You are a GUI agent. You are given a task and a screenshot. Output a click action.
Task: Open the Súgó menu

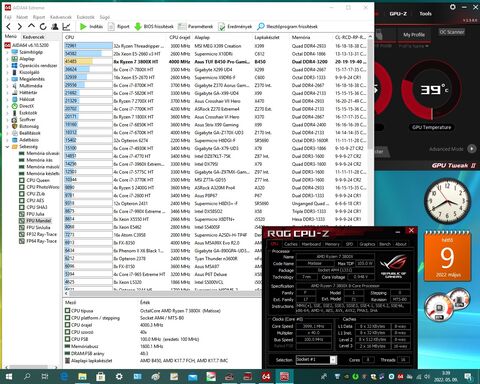[105, 17]
